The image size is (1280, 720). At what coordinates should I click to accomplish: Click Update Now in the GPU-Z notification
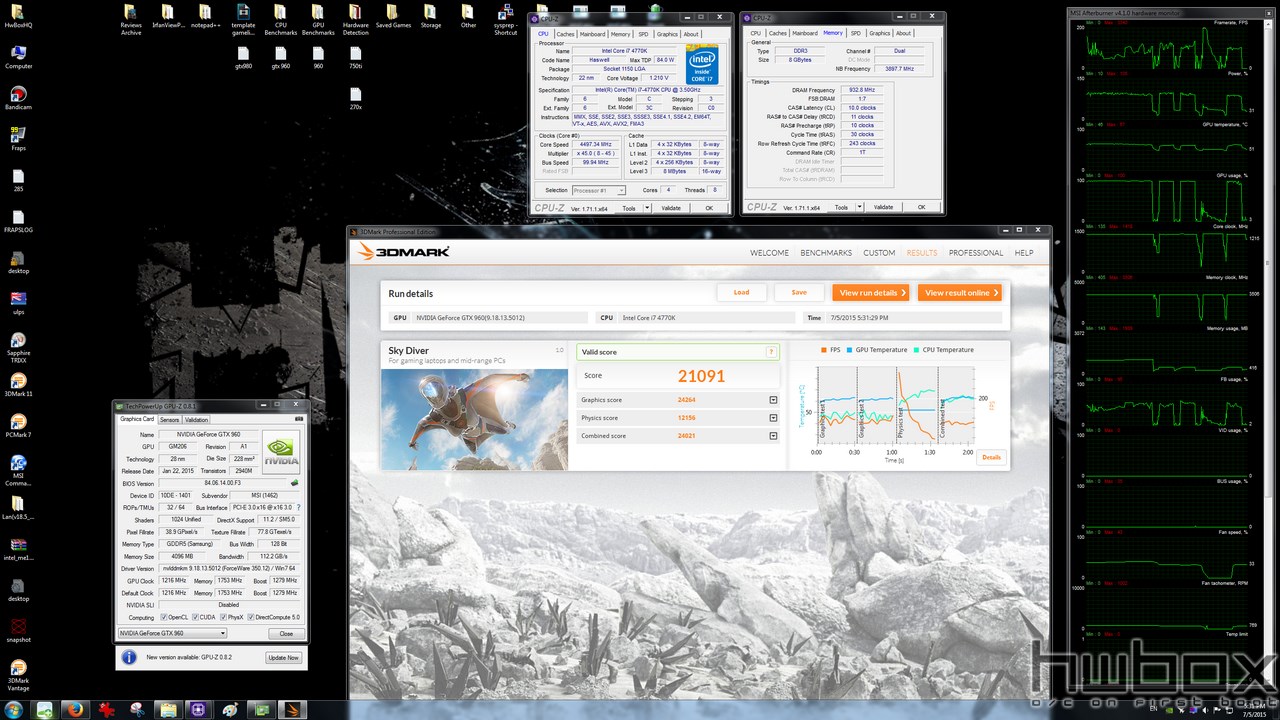[x=283, y=658]
